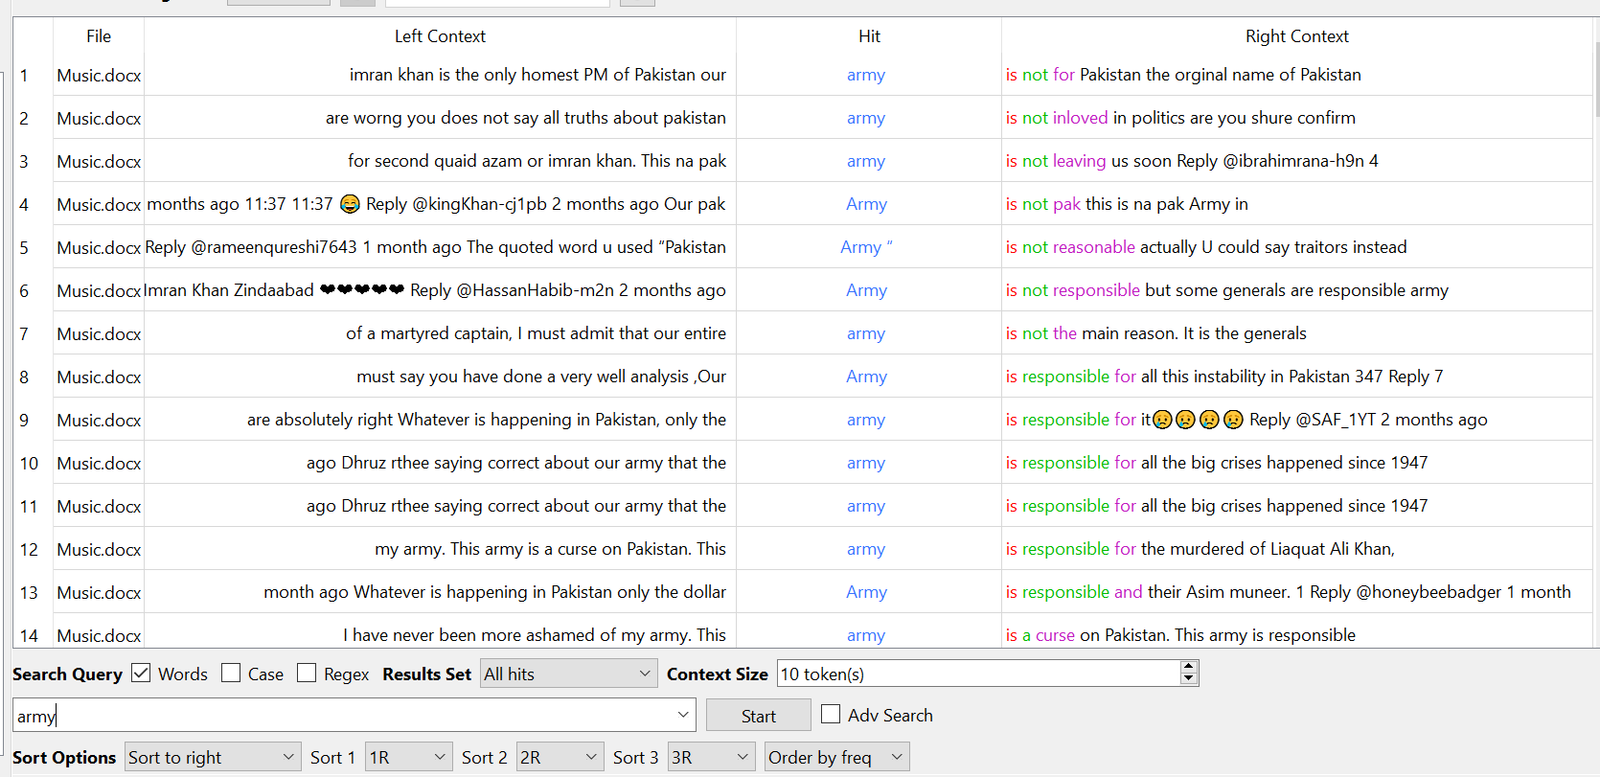
Task: Select hit 'army' in row 14
Action: tap(866, 635)
